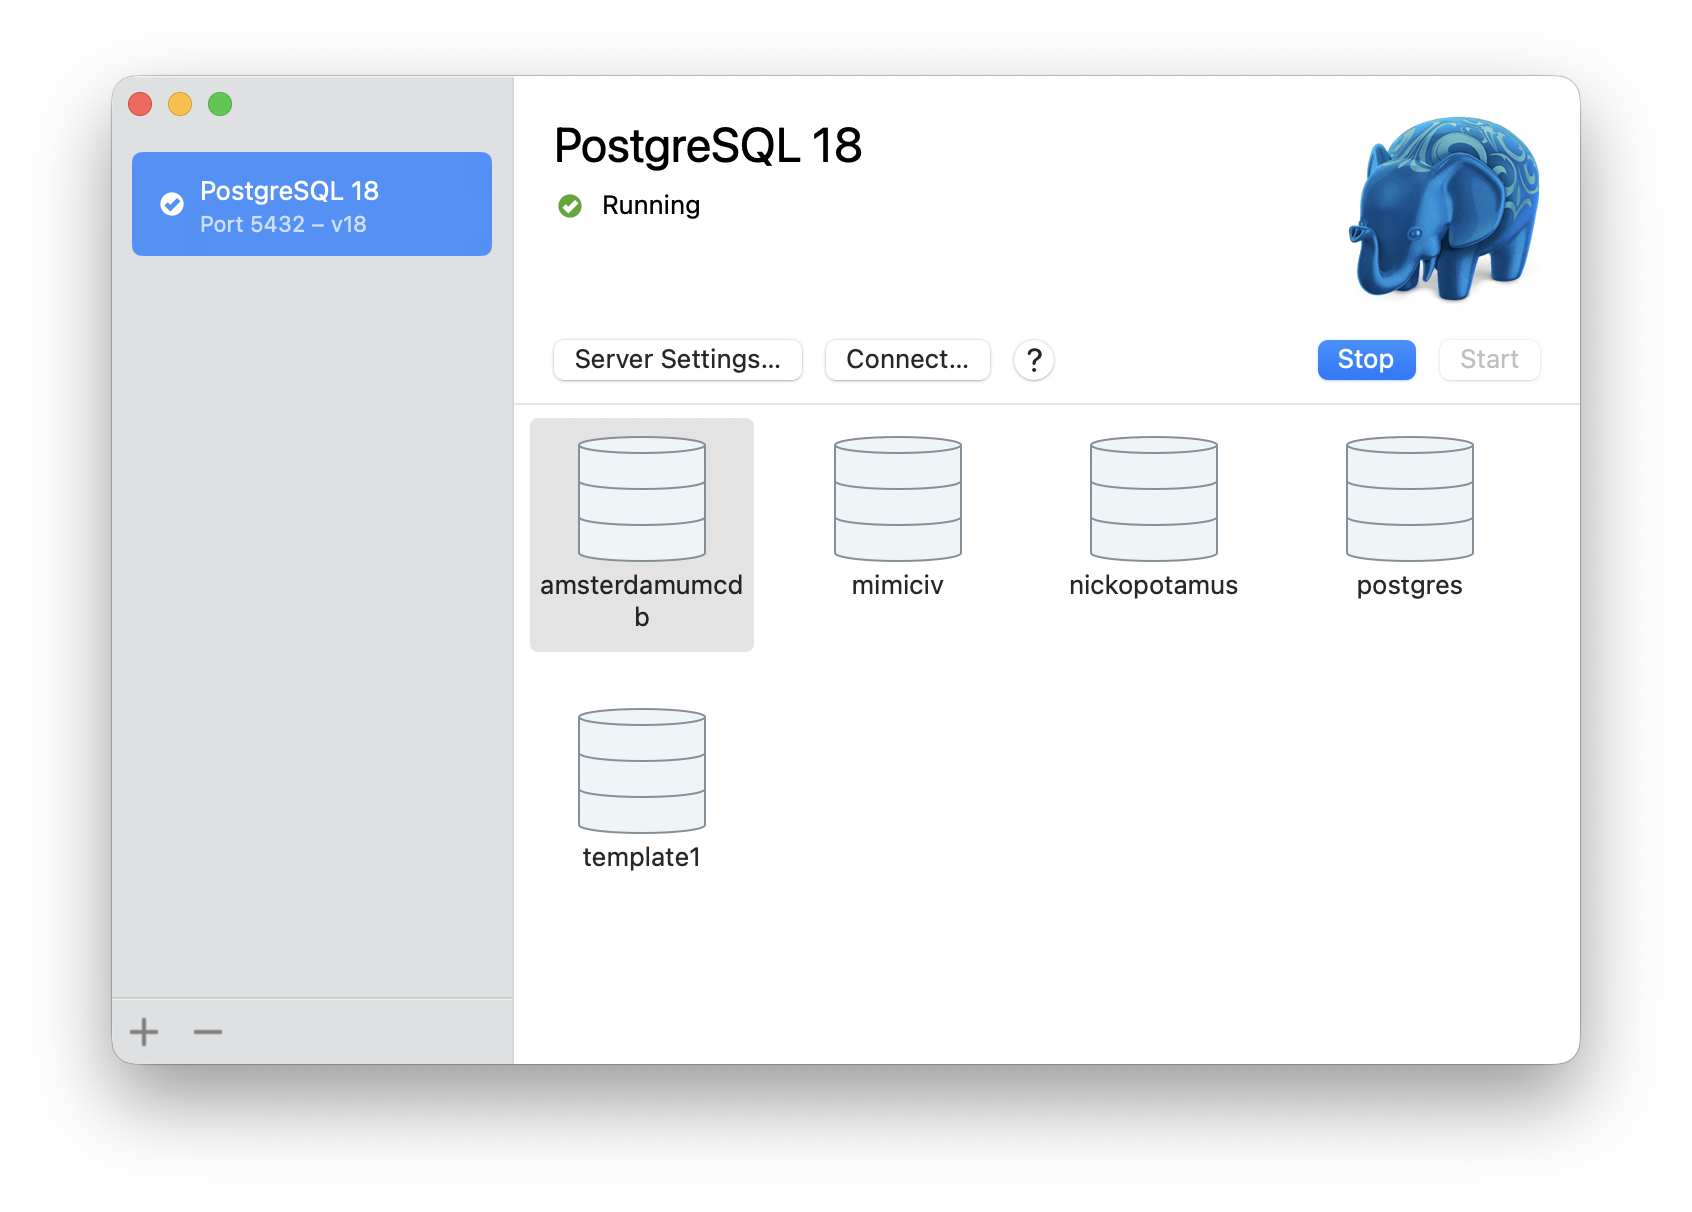Click the blue elephant Postgres logo
The image size is (1692, 1212).
[x=1445, y=208]
